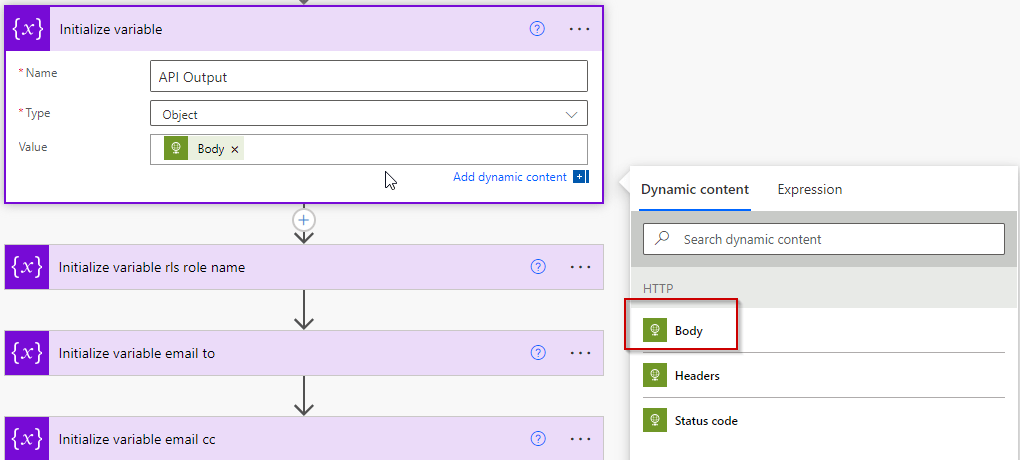The image size is (1020, 460).
Task: Choose Headers from HTTP dynamic content
Action: (696, 376)
